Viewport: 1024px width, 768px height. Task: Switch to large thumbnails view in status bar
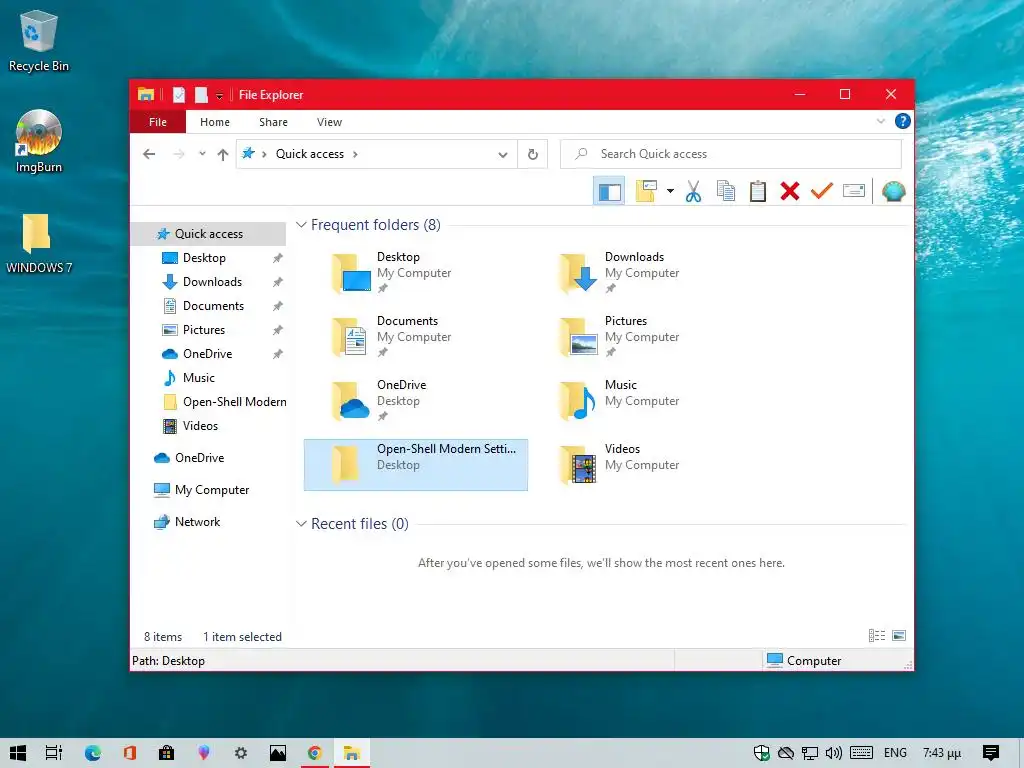[x=899, y=635]
